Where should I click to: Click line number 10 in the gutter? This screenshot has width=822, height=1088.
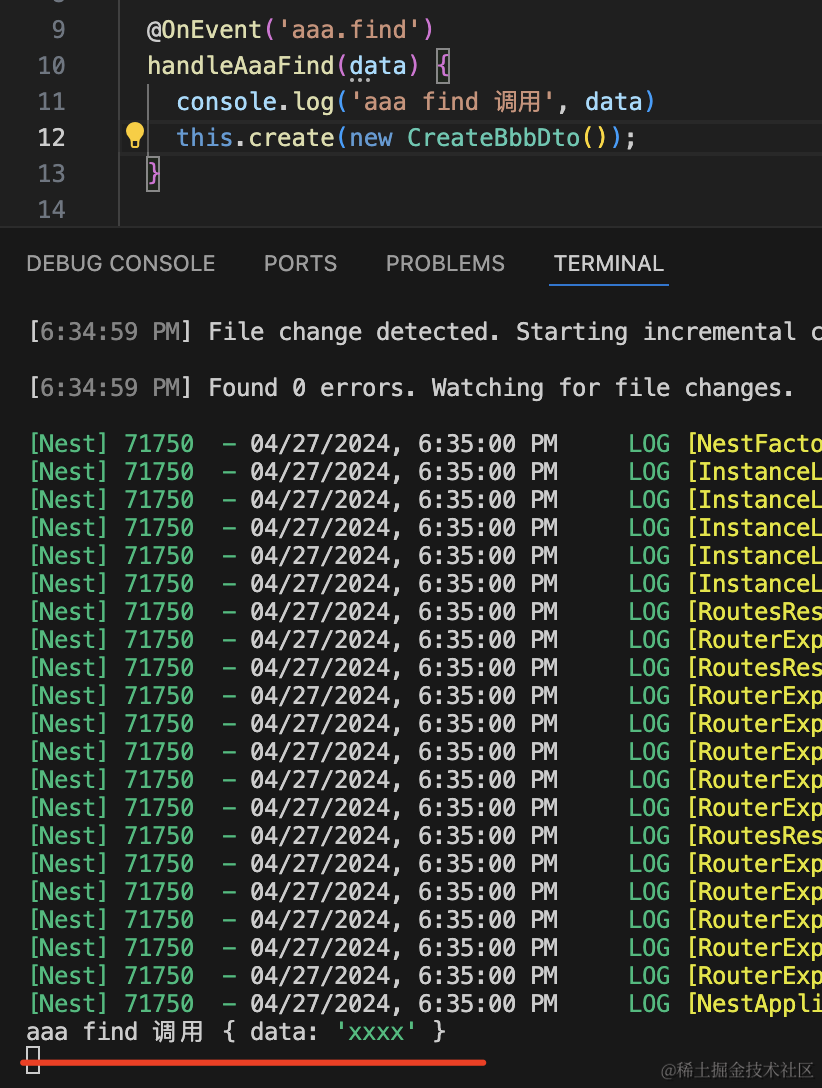tap(51, 66)
